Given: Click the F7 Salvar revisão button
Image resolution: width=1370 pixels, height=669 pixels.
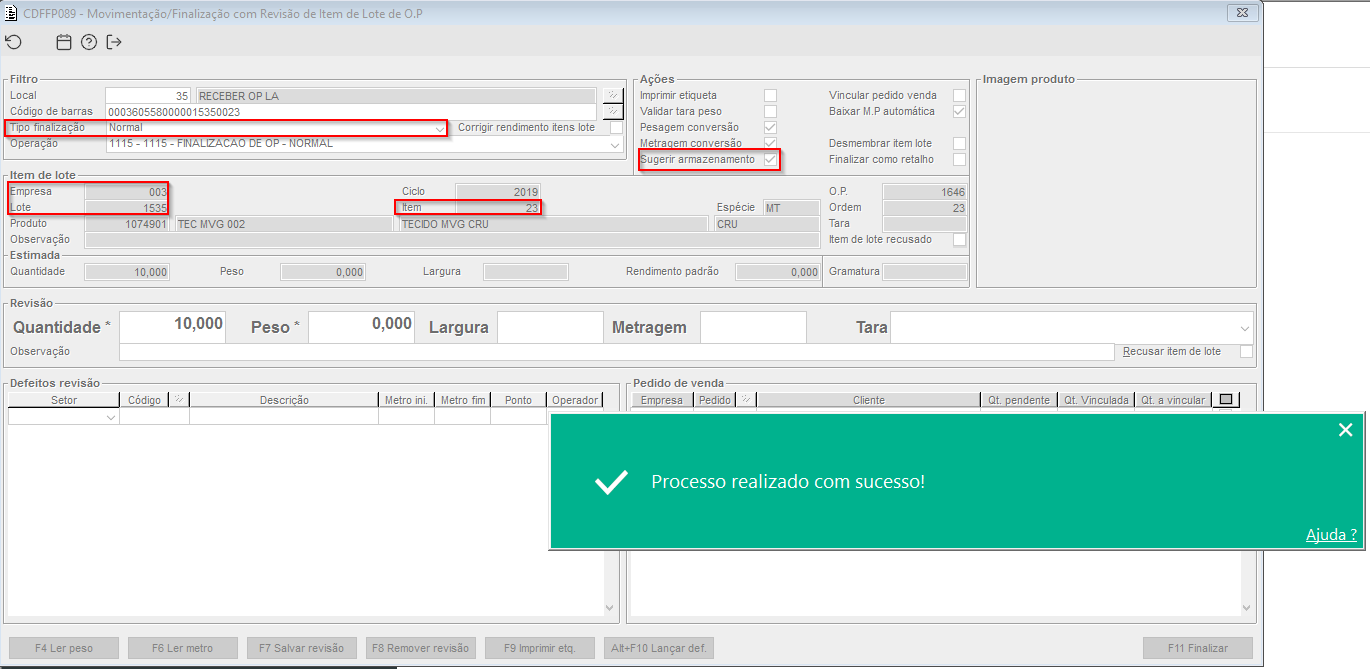Looking at the screenshot, I should [302, 648].
